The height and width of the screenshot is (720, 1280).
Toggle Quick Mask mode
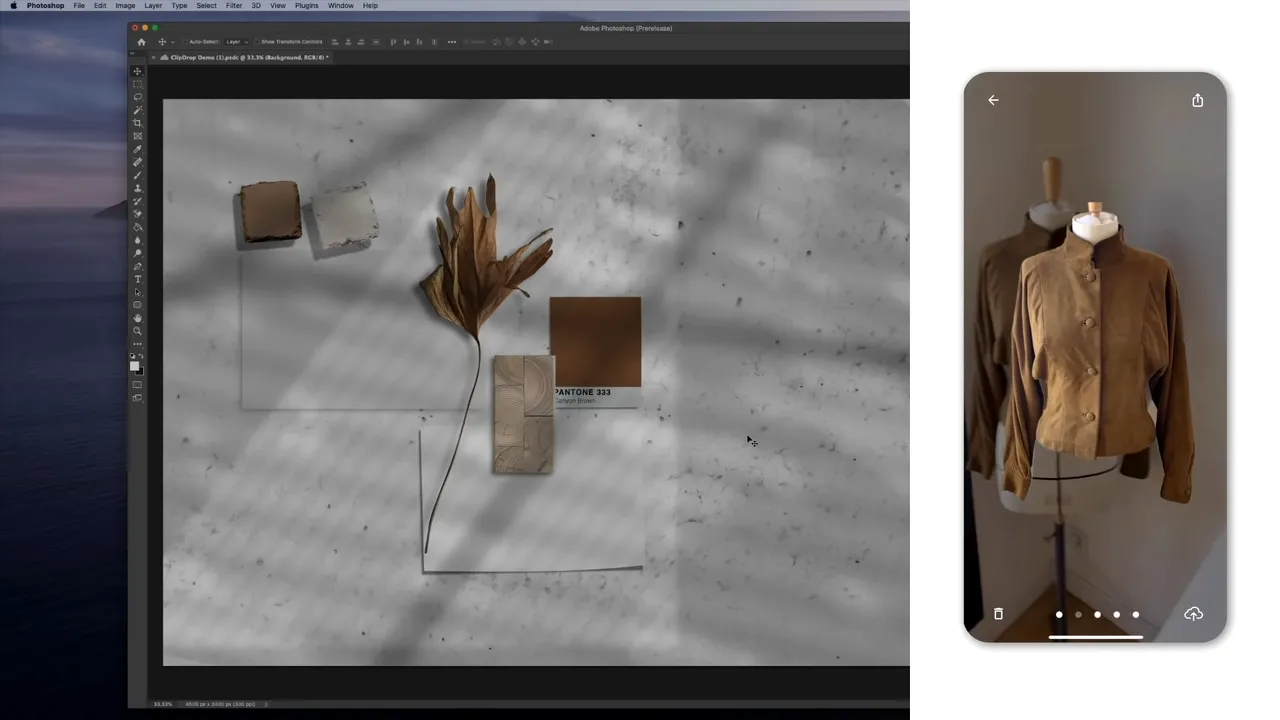pos(137,385)
